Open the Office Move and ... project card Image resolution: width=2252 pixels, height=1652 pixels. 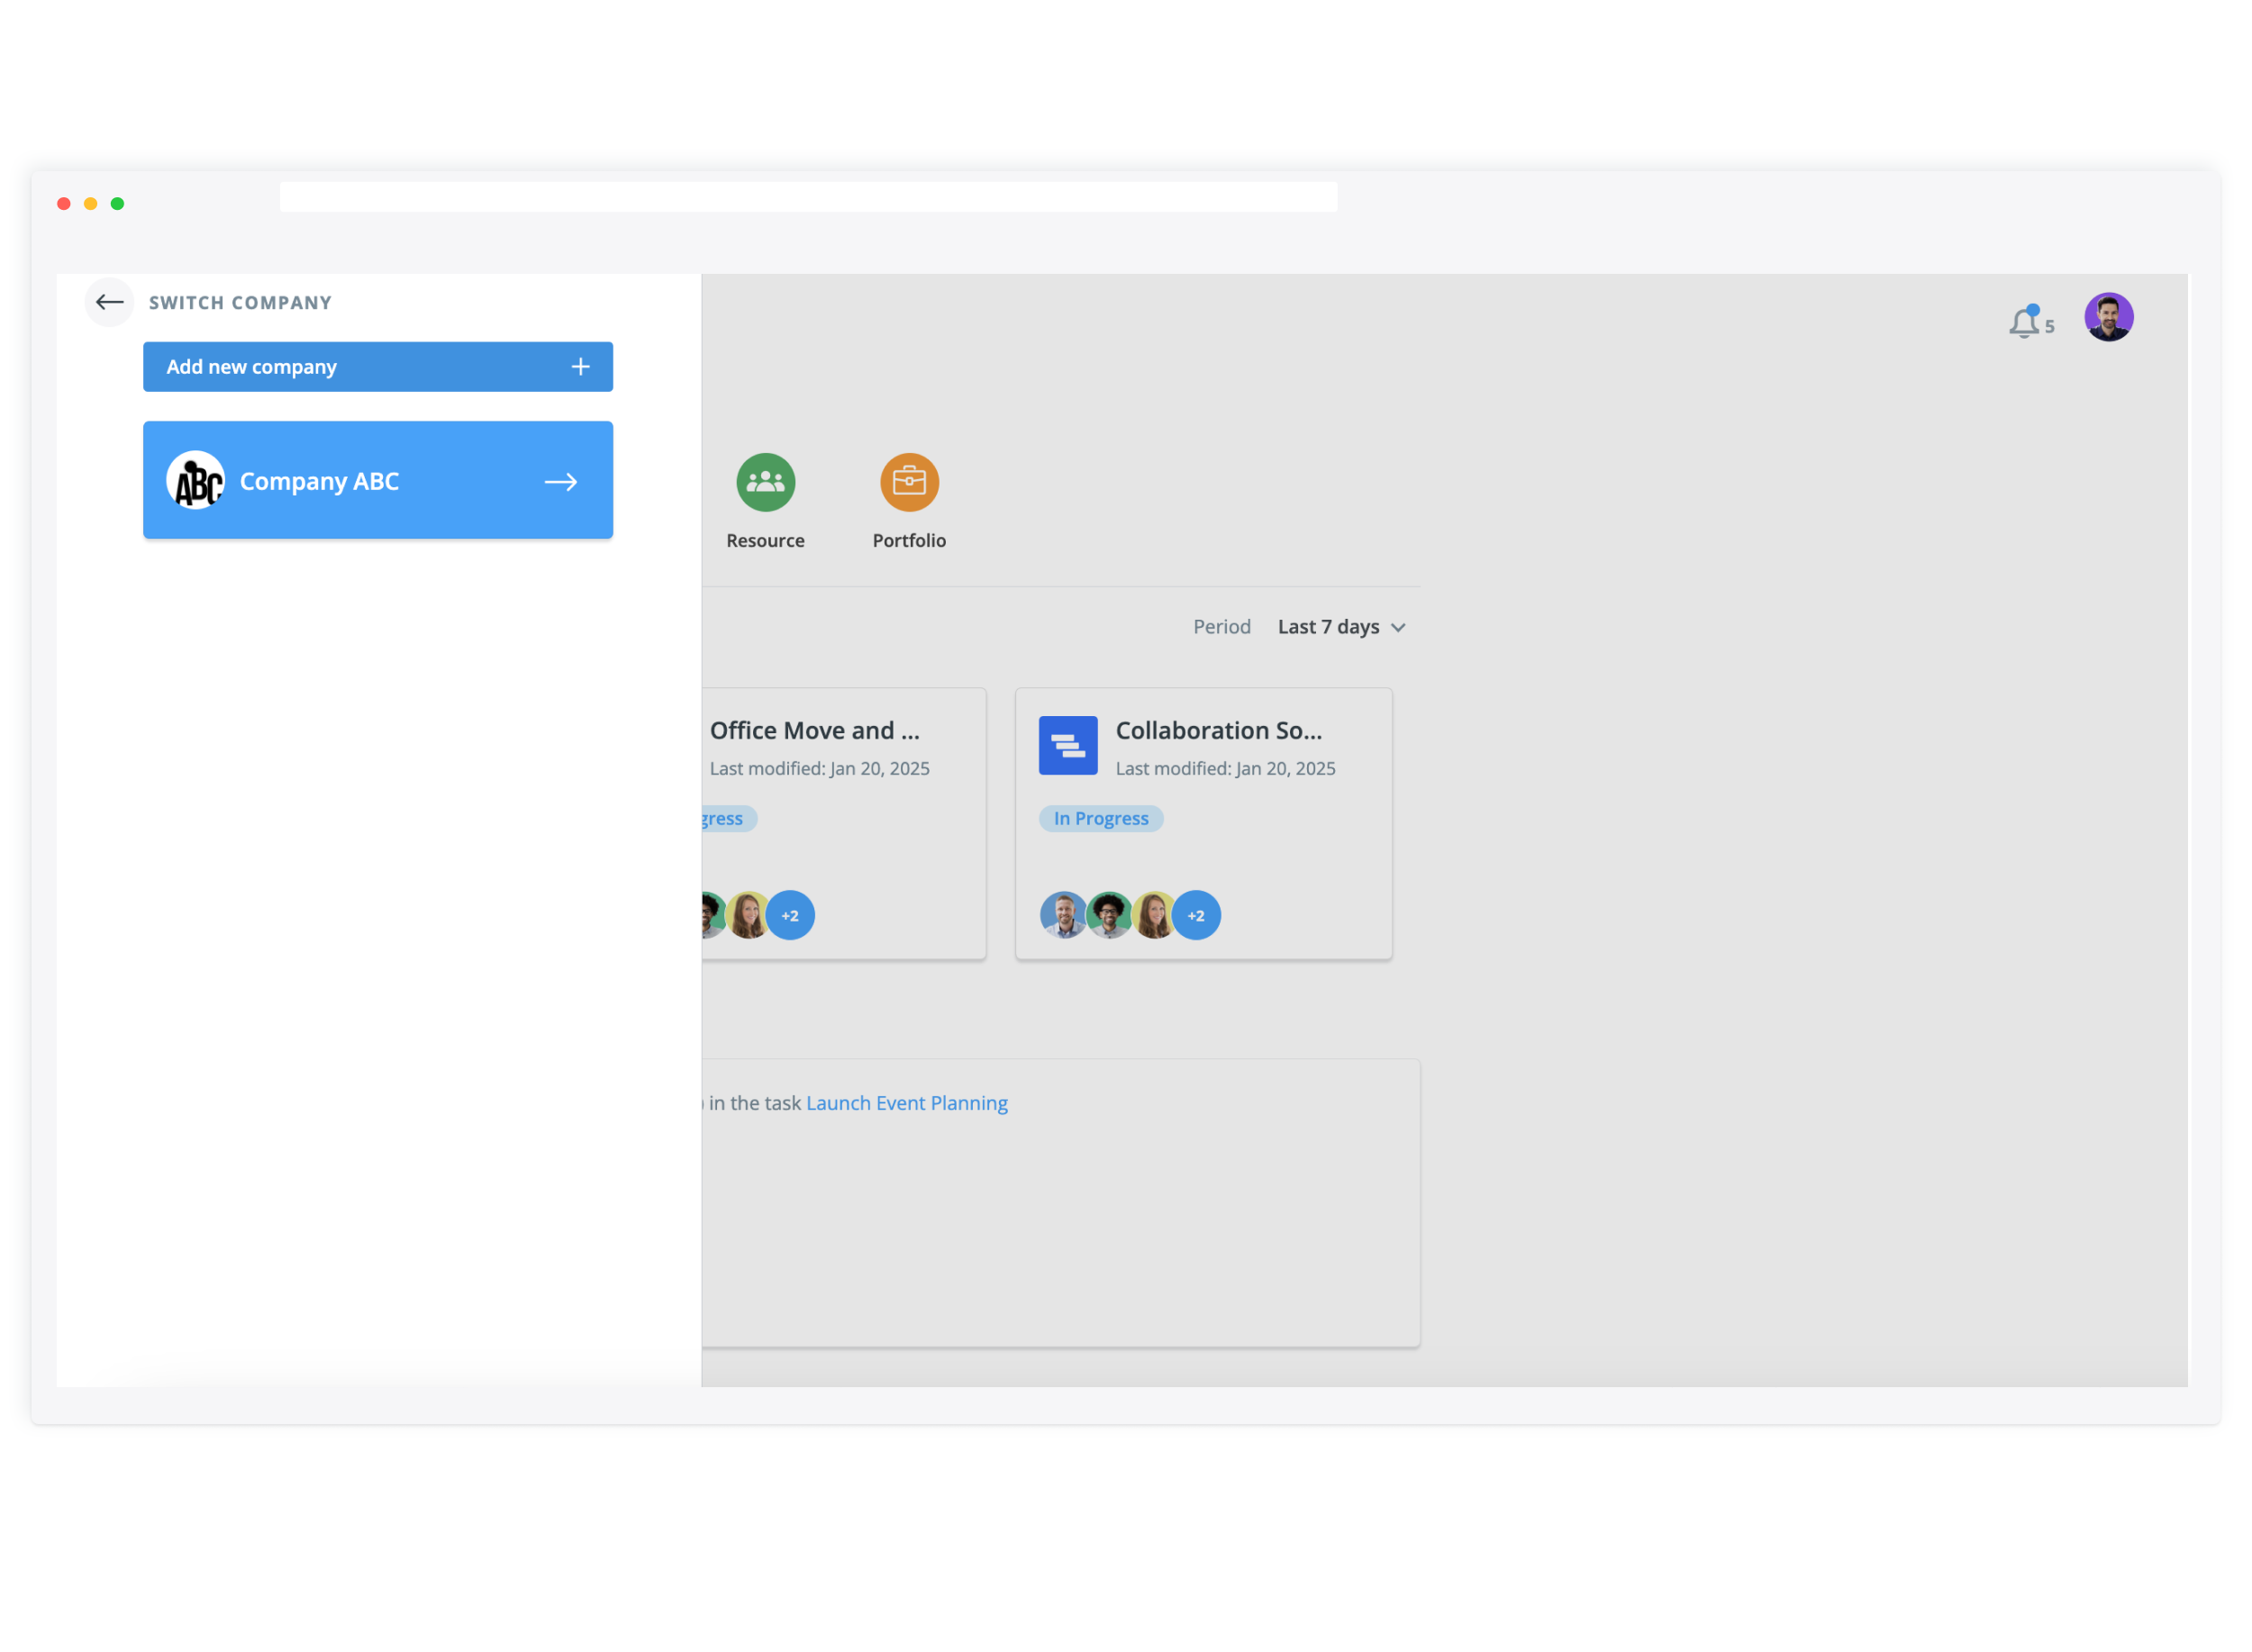tap(814, 731)
